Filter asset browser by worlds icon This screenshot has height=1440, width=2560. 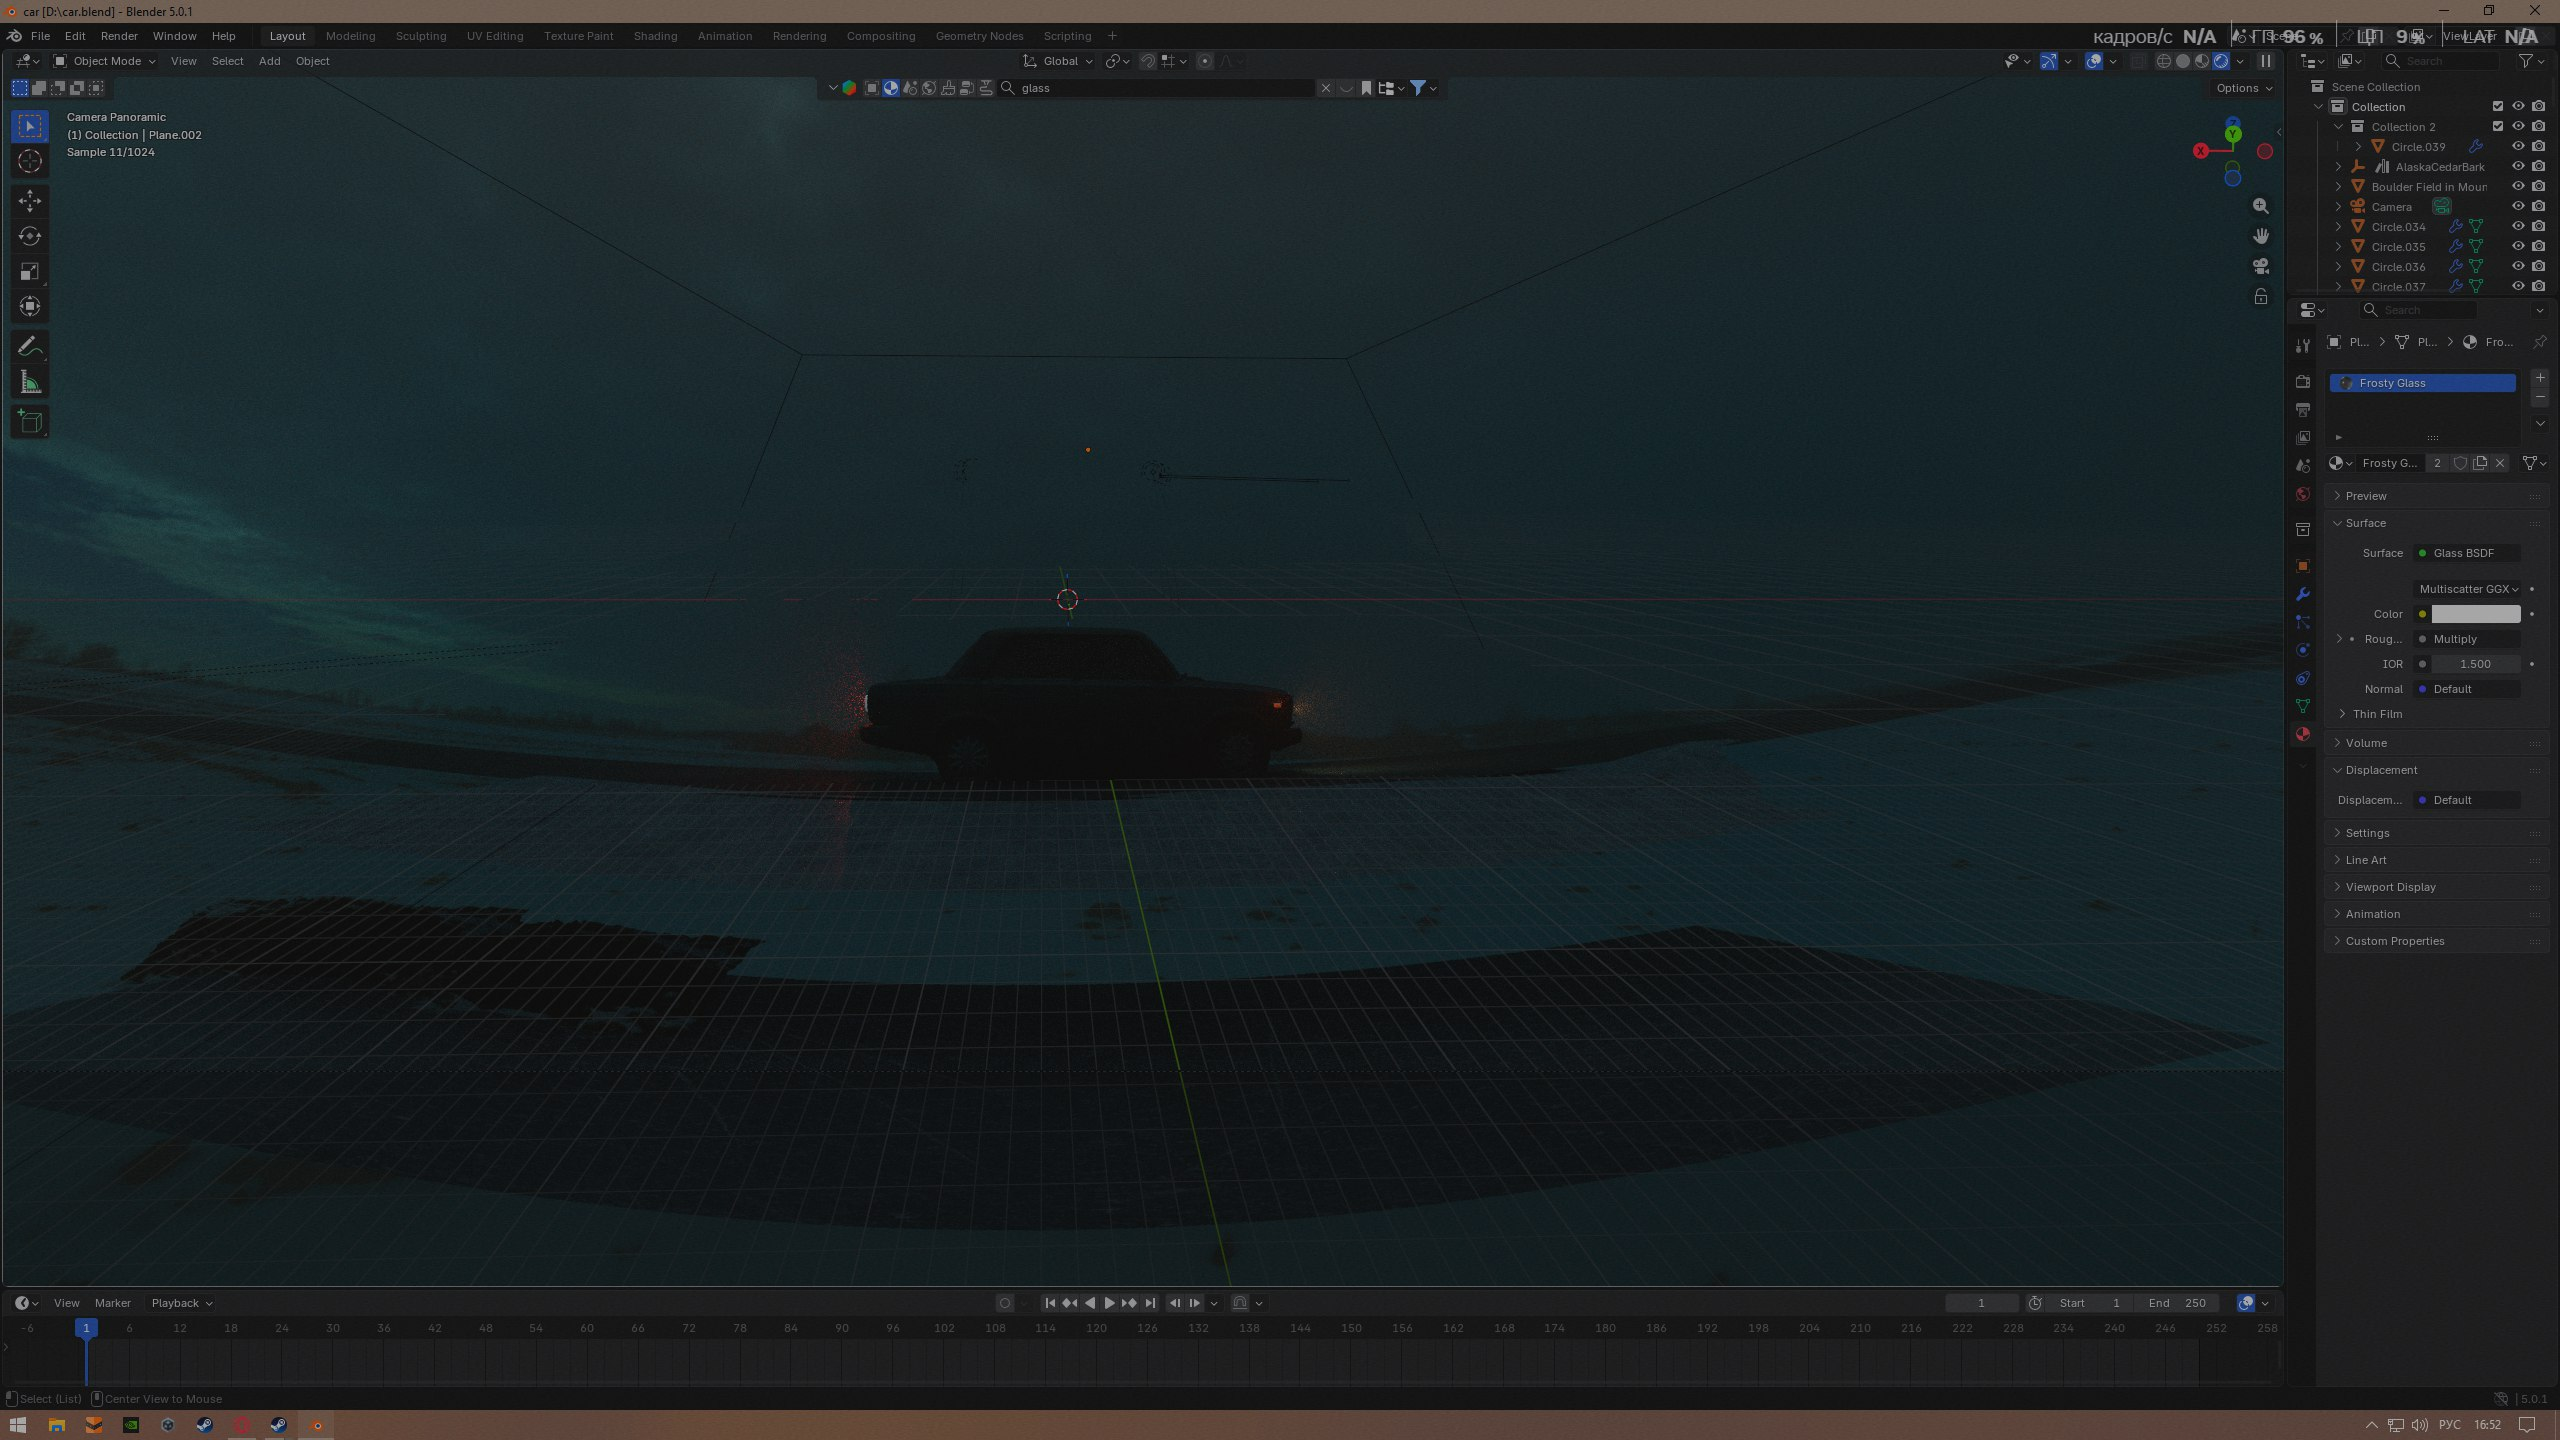928,88
